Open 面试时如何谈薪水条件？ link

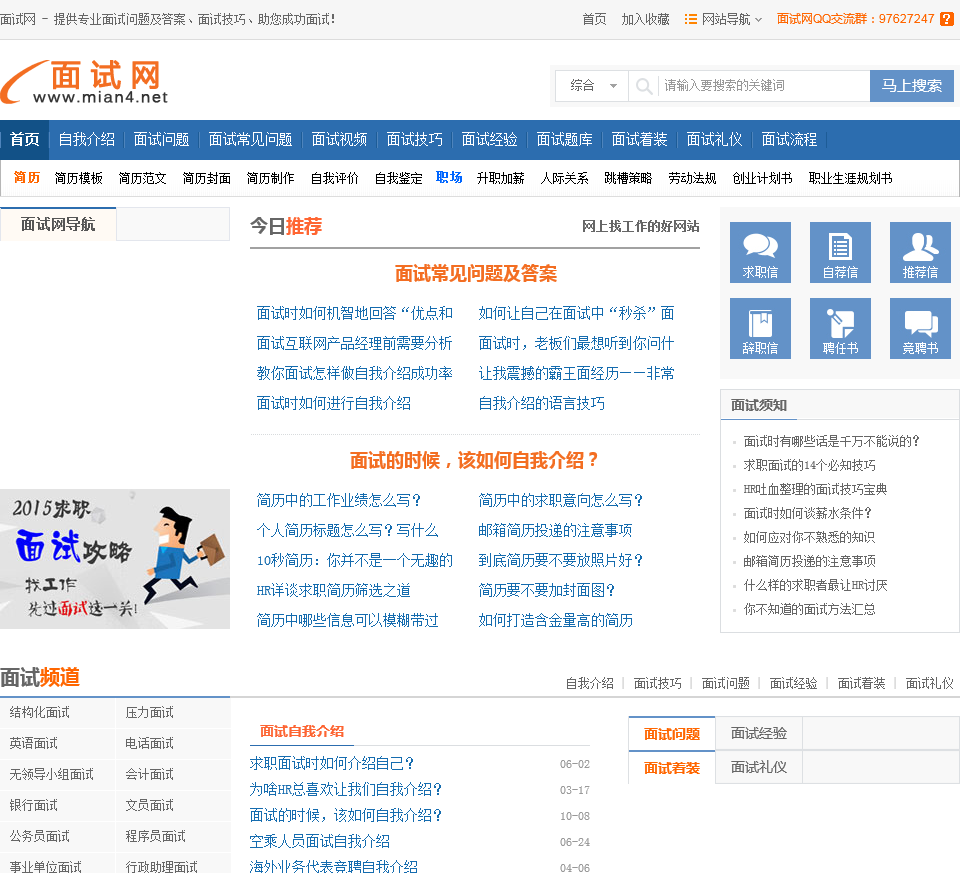pyautogui.click(x=808, y=513)
